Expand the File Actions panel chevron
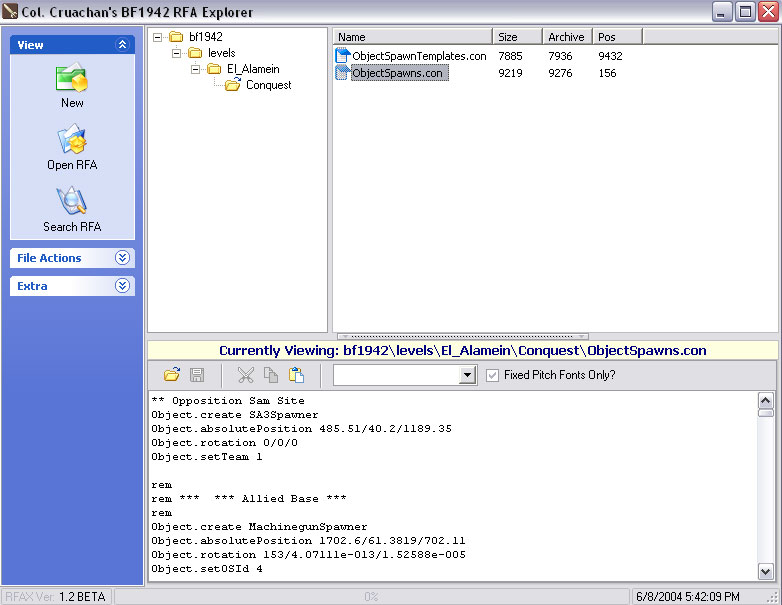 click(122, 257)
